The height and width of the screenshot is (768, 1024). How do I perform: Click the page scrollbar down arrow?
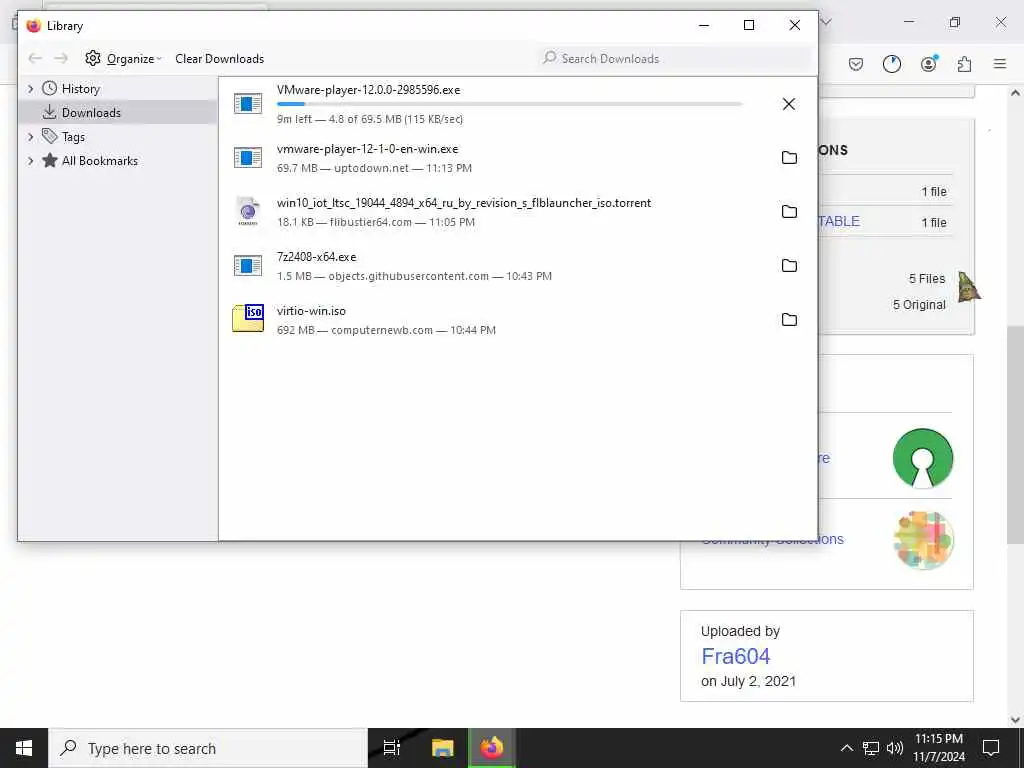[1015, 720]
